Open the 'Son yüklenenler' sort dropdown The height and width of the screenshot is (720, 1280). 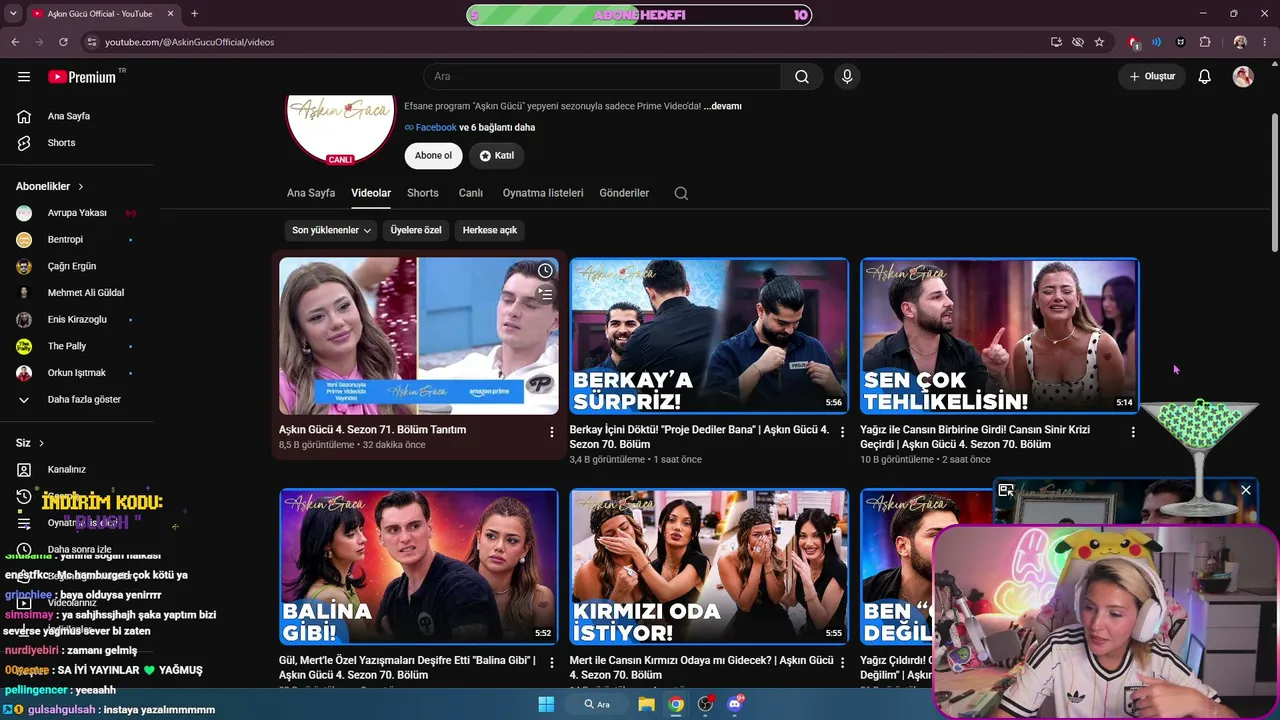point(331,230)
